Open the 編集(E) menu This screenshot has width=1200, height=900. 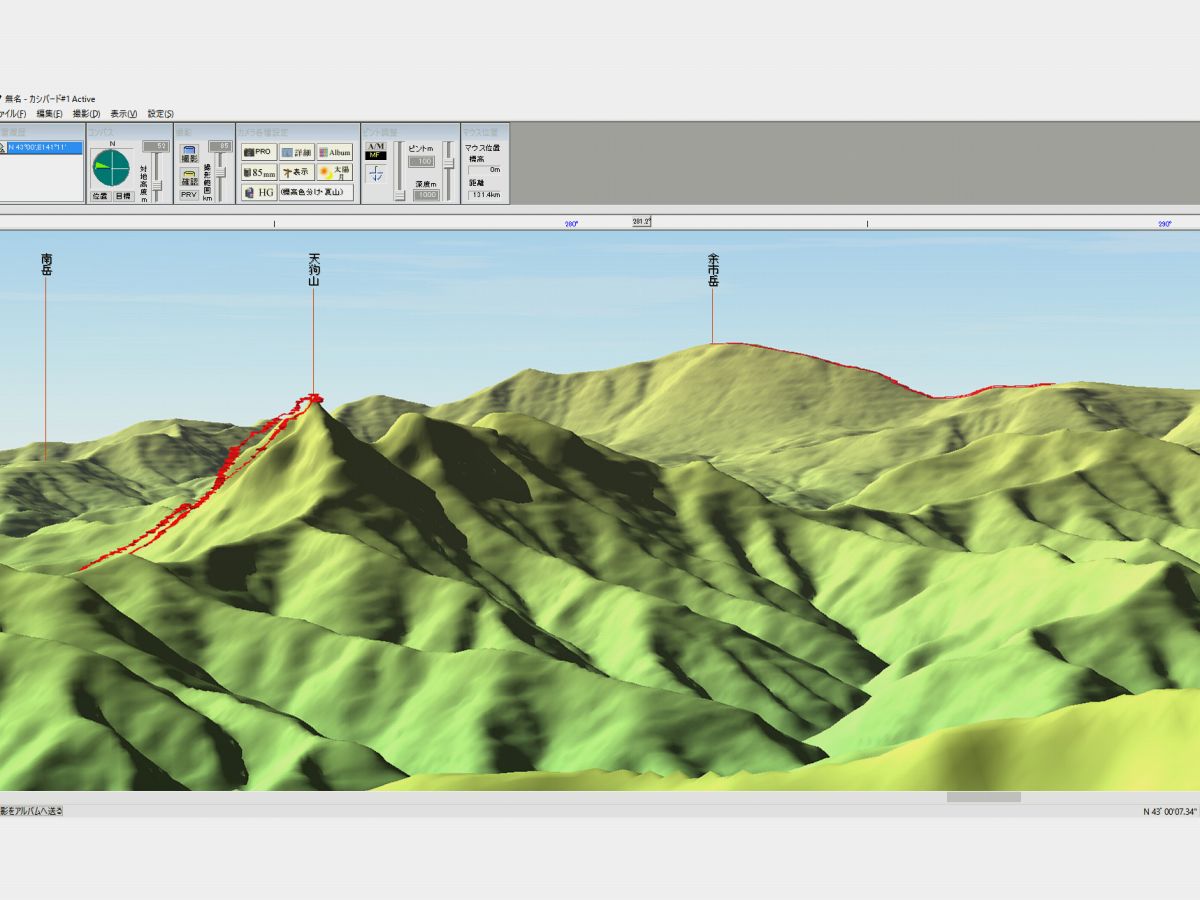pos(51,114)
